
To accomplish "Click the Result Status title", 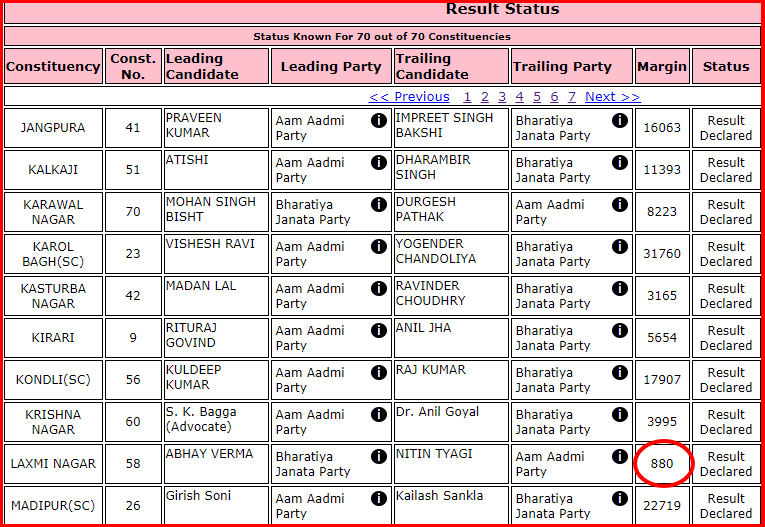I will pyautogui.click(x=503, y=9).
